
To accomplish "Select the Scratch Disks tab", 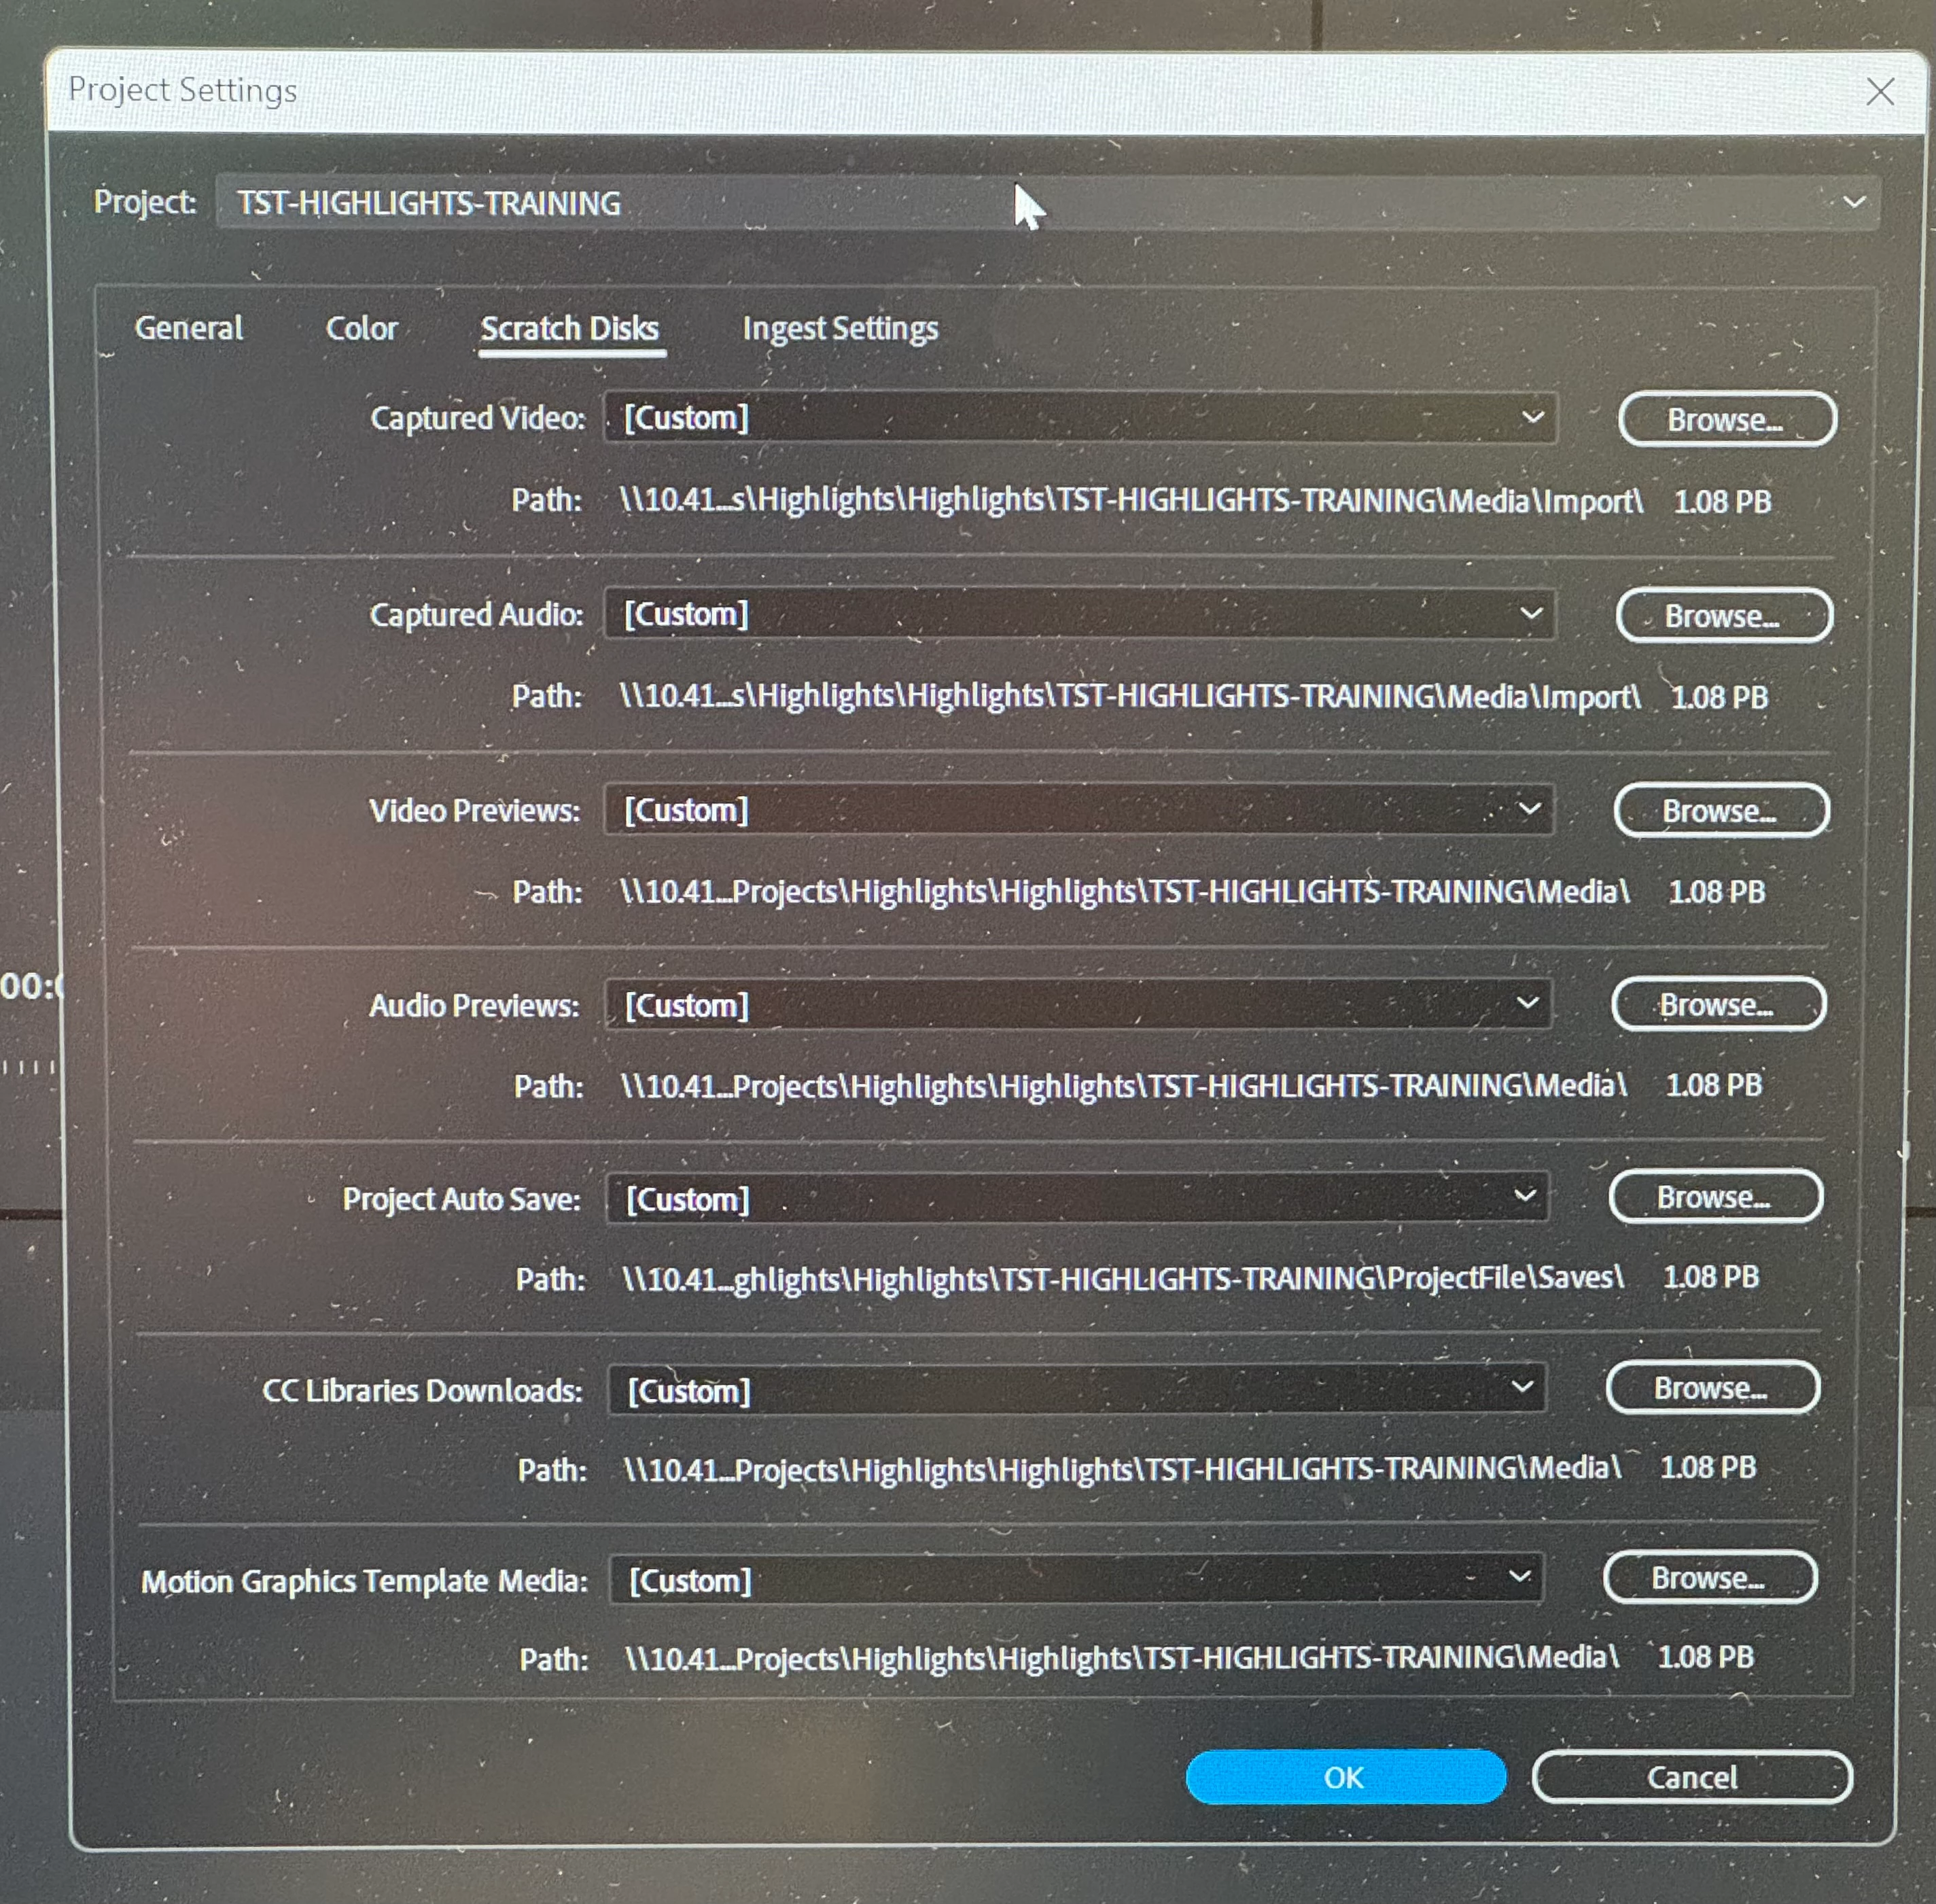I will click(x=569, y=328).
